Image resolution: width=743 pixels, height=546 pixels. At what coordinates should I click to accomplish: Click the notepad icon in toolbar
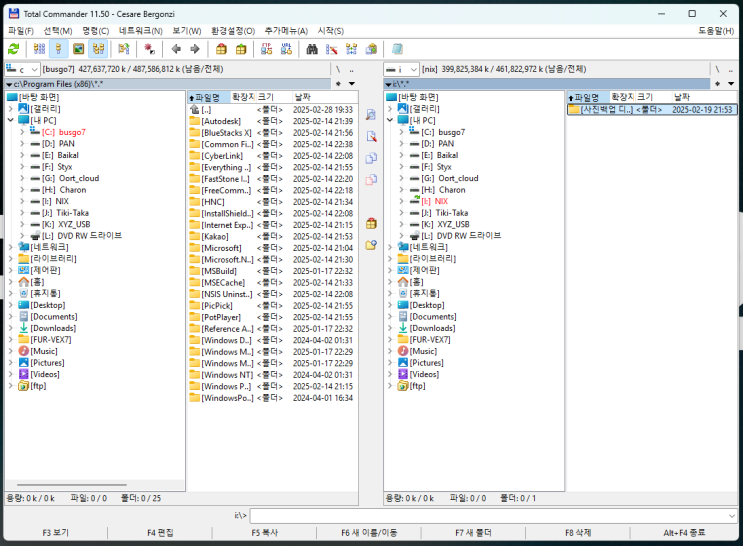(x=397, y=49)
